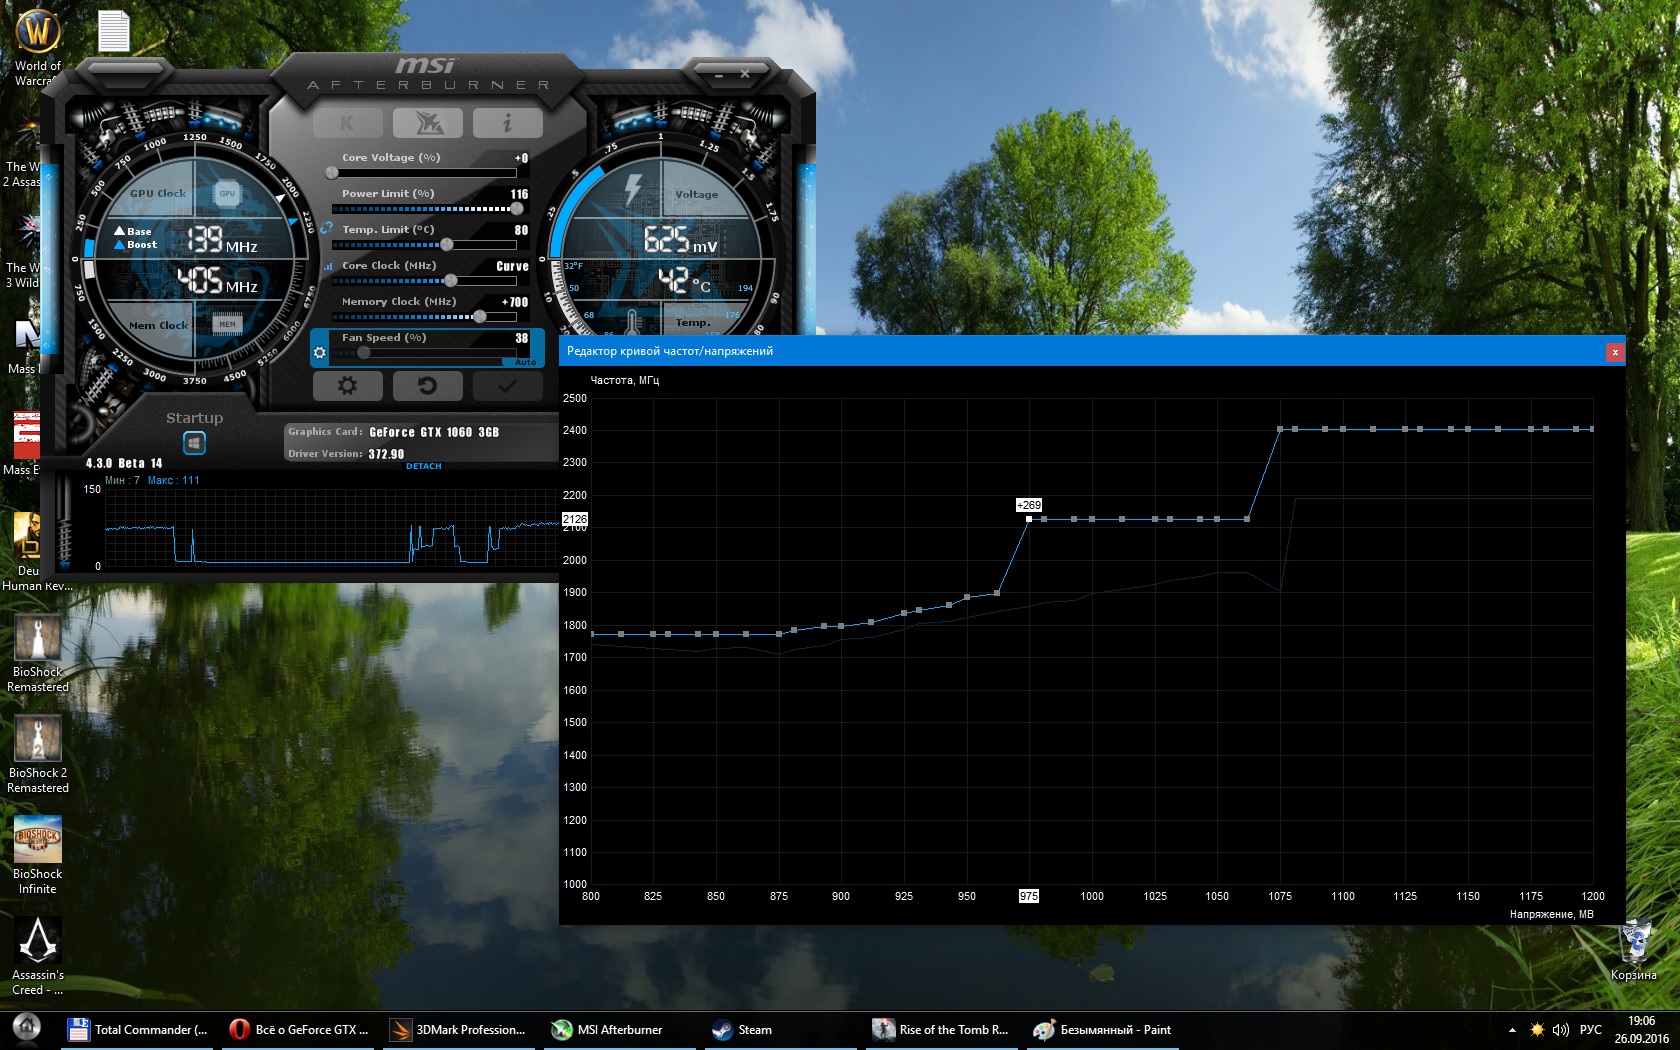The height and width of the screenshot is (1050, 1680).
Task: Switch to Total Commander taskbar item
Action: (138, 1030)
